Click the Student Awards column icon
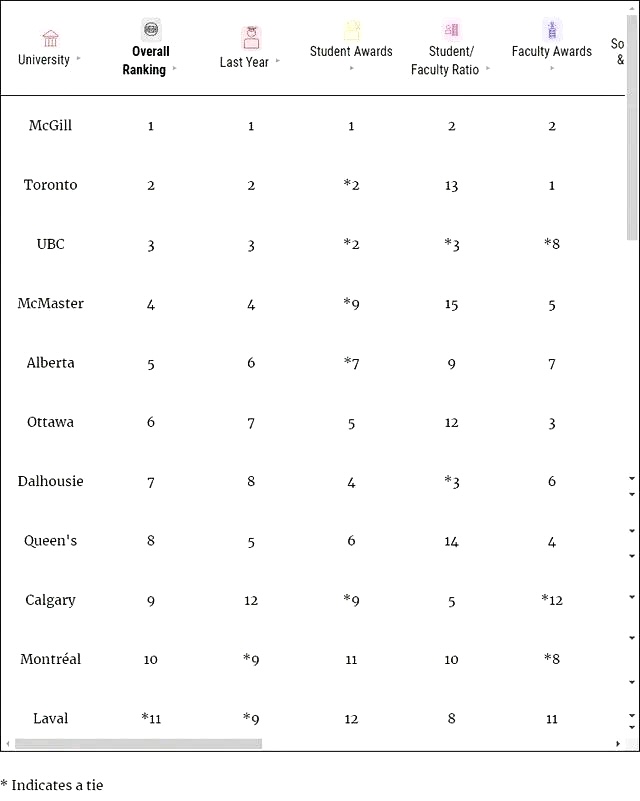The image size is (640, 801). [351, 30]
